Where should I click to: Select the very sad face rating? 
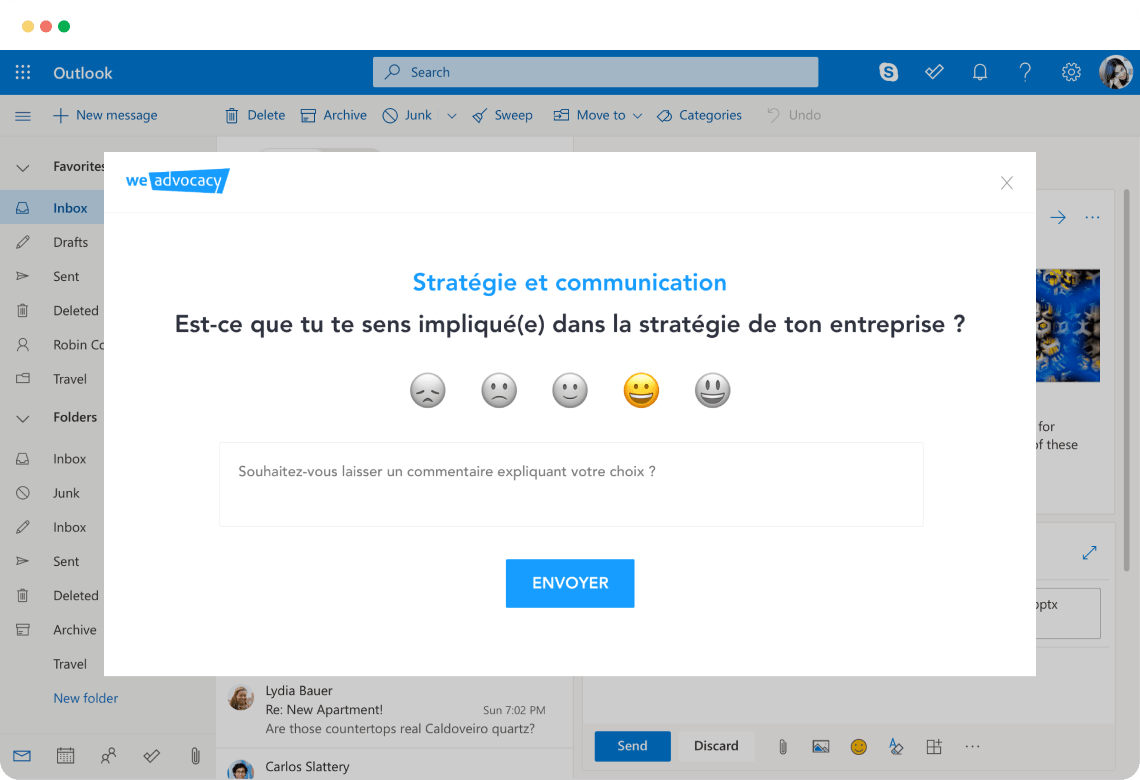pos(427,390)
